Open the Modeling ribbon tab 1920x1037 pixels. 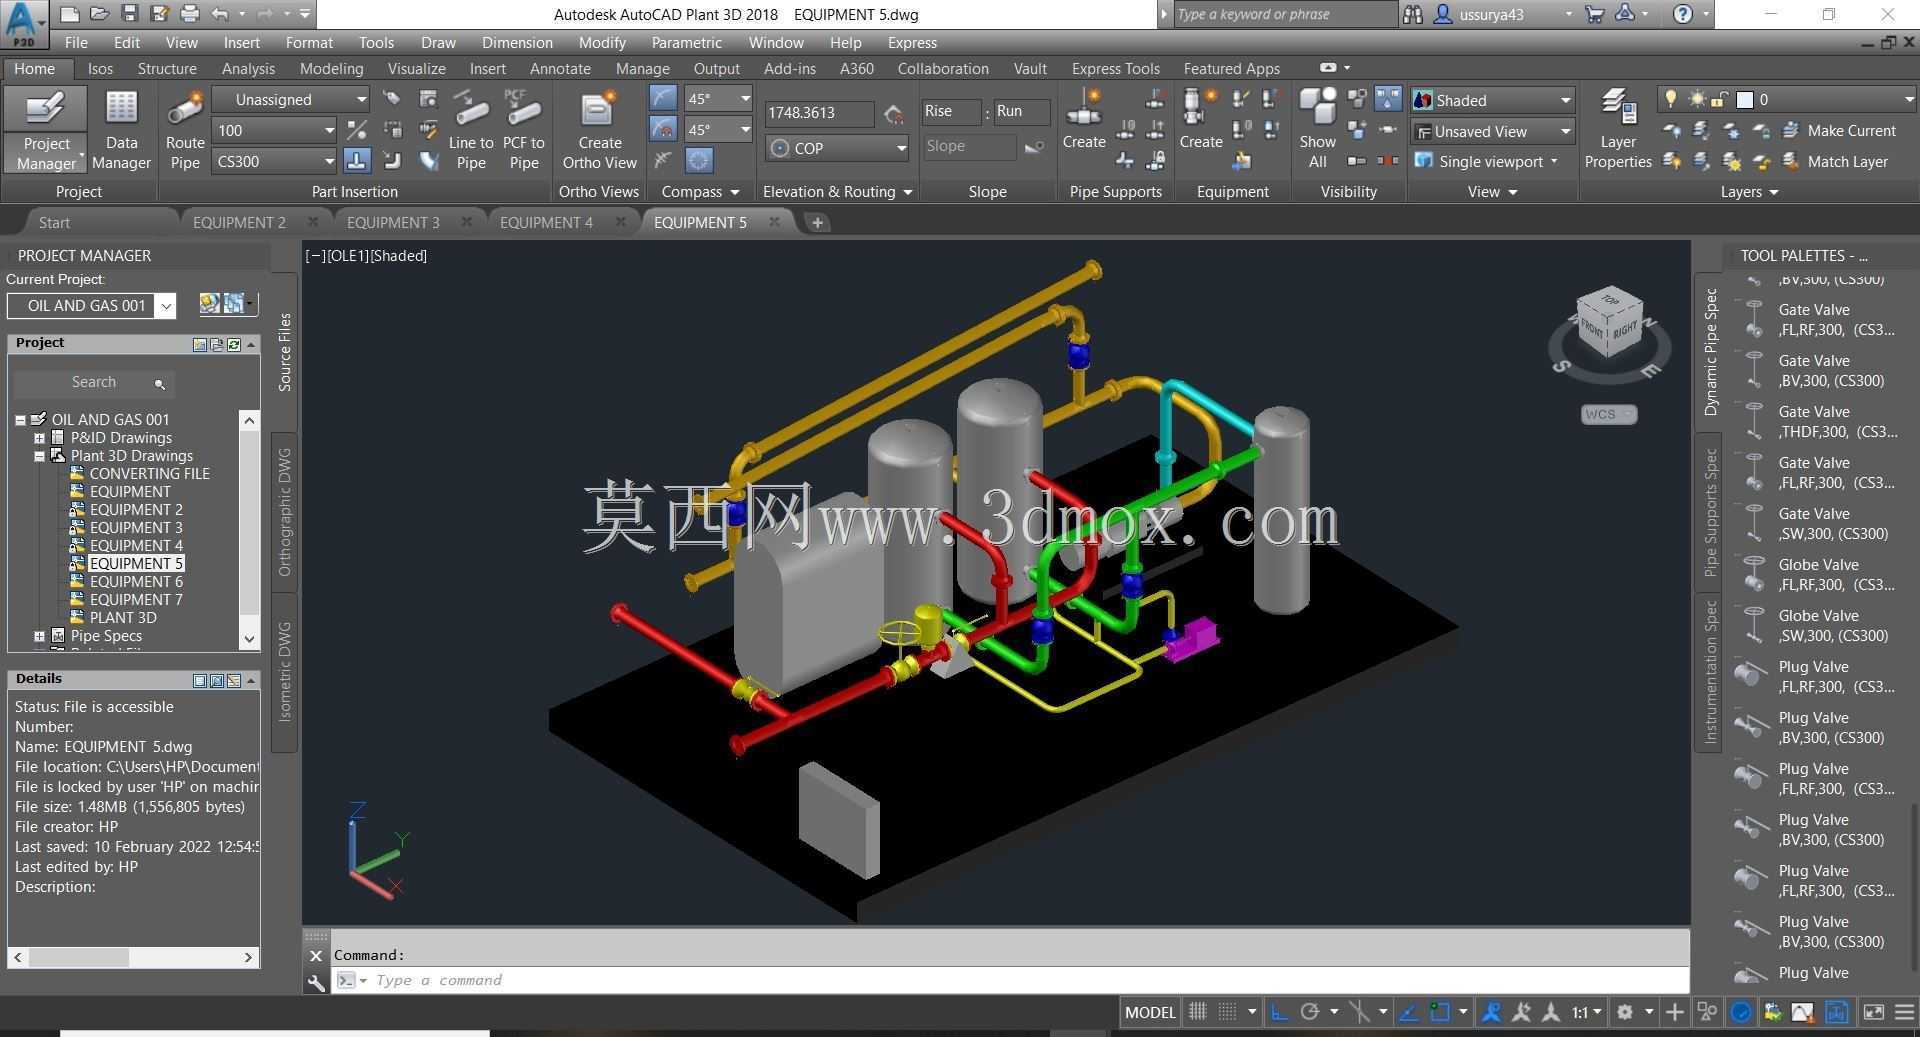(331, 68)
